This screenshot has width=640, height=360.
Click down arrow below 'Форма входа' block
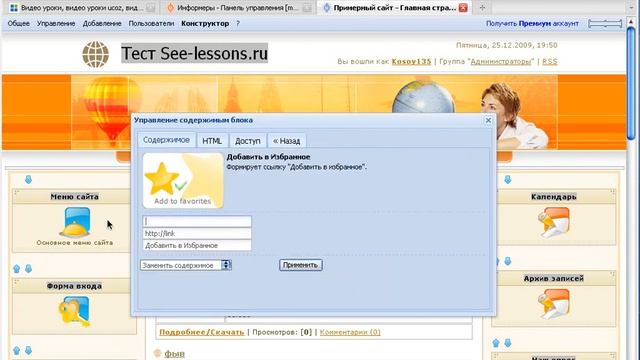(x=28, y=351)
